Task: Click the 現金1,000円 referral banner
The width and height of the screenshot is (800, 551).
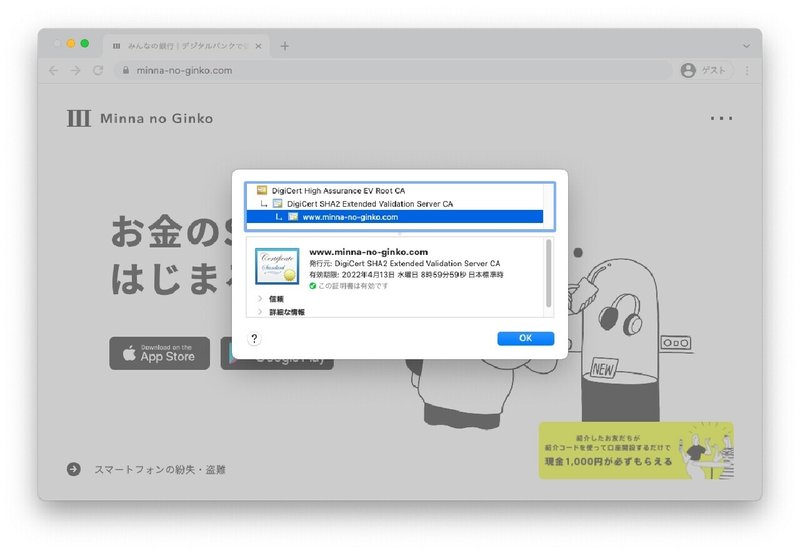Action: tap(636, 450)
